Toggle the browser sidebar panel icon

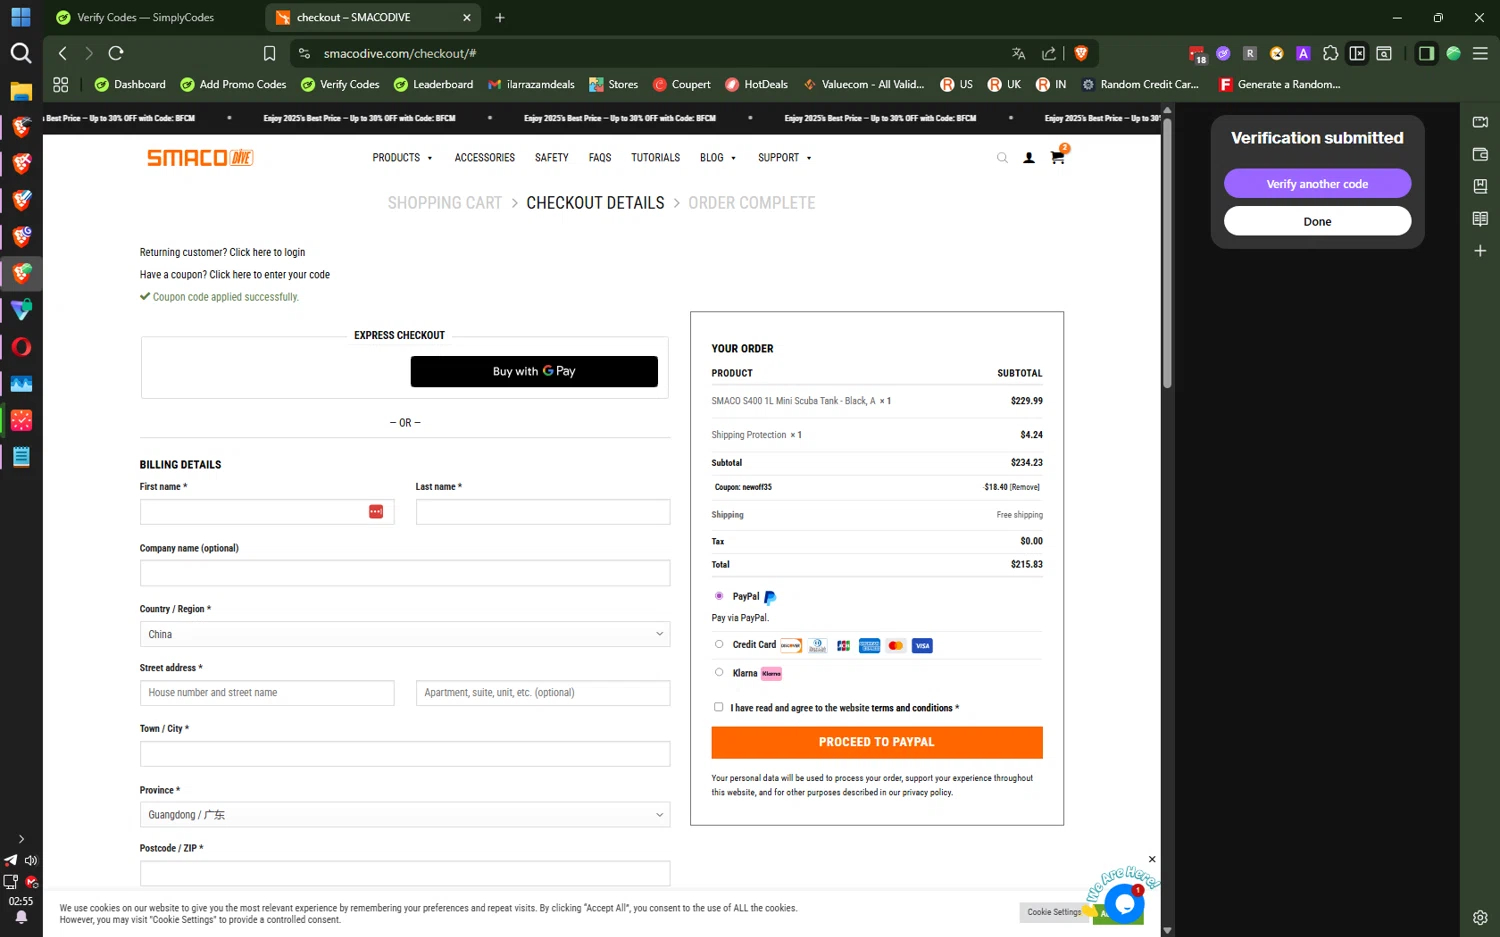point(1427,53)
